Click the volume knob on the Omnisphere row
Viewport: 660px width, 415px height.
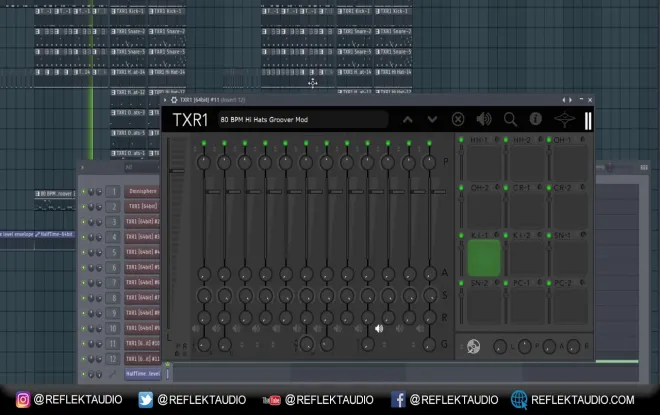click(99, 192)
